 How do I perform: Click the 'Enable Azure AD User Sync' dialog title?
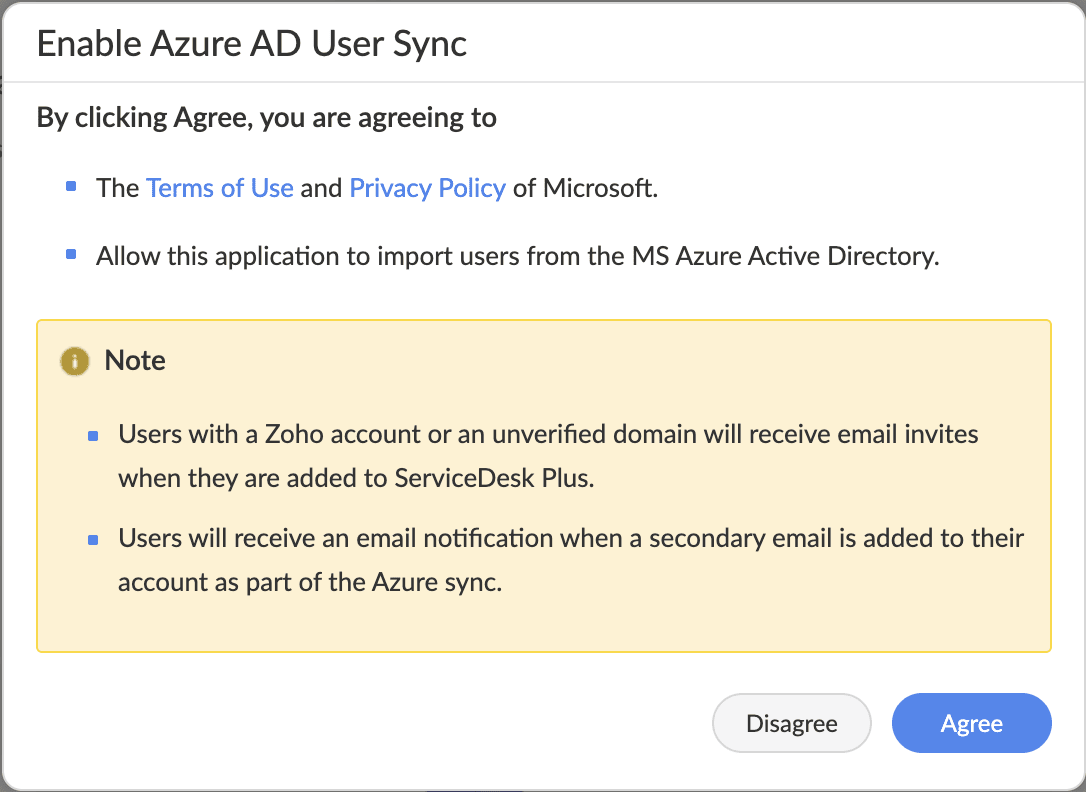tap(252, 44)
